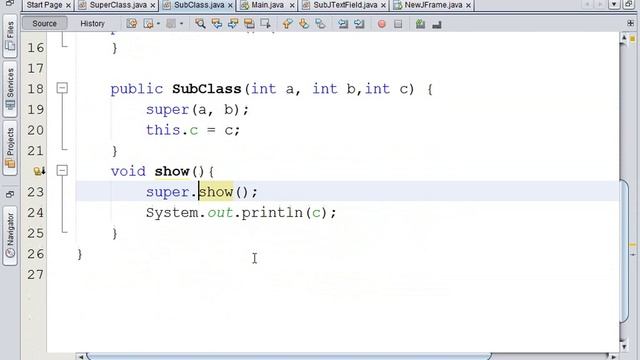Open the Navigator side panel
The image size is (640, 360).
[10, 236]
